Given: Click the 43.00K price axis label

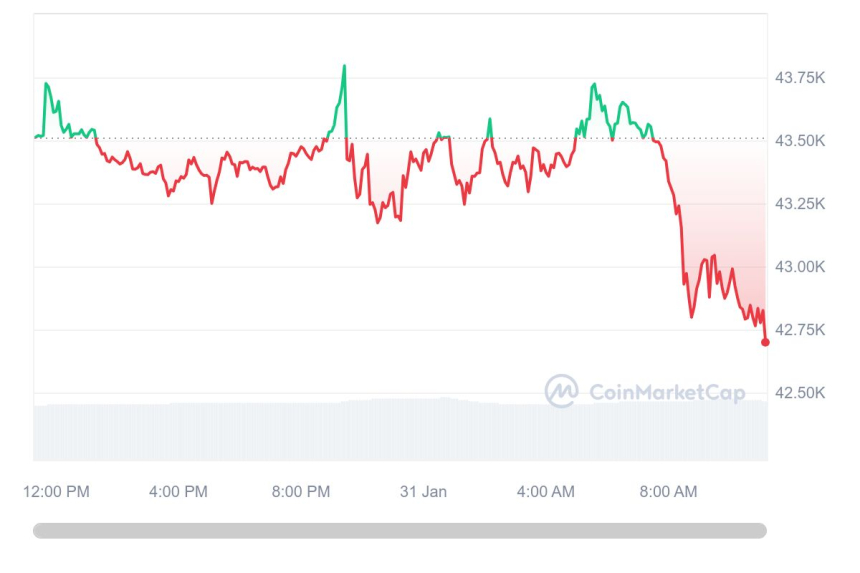Looking at the screenshot, I should [800, 267].
